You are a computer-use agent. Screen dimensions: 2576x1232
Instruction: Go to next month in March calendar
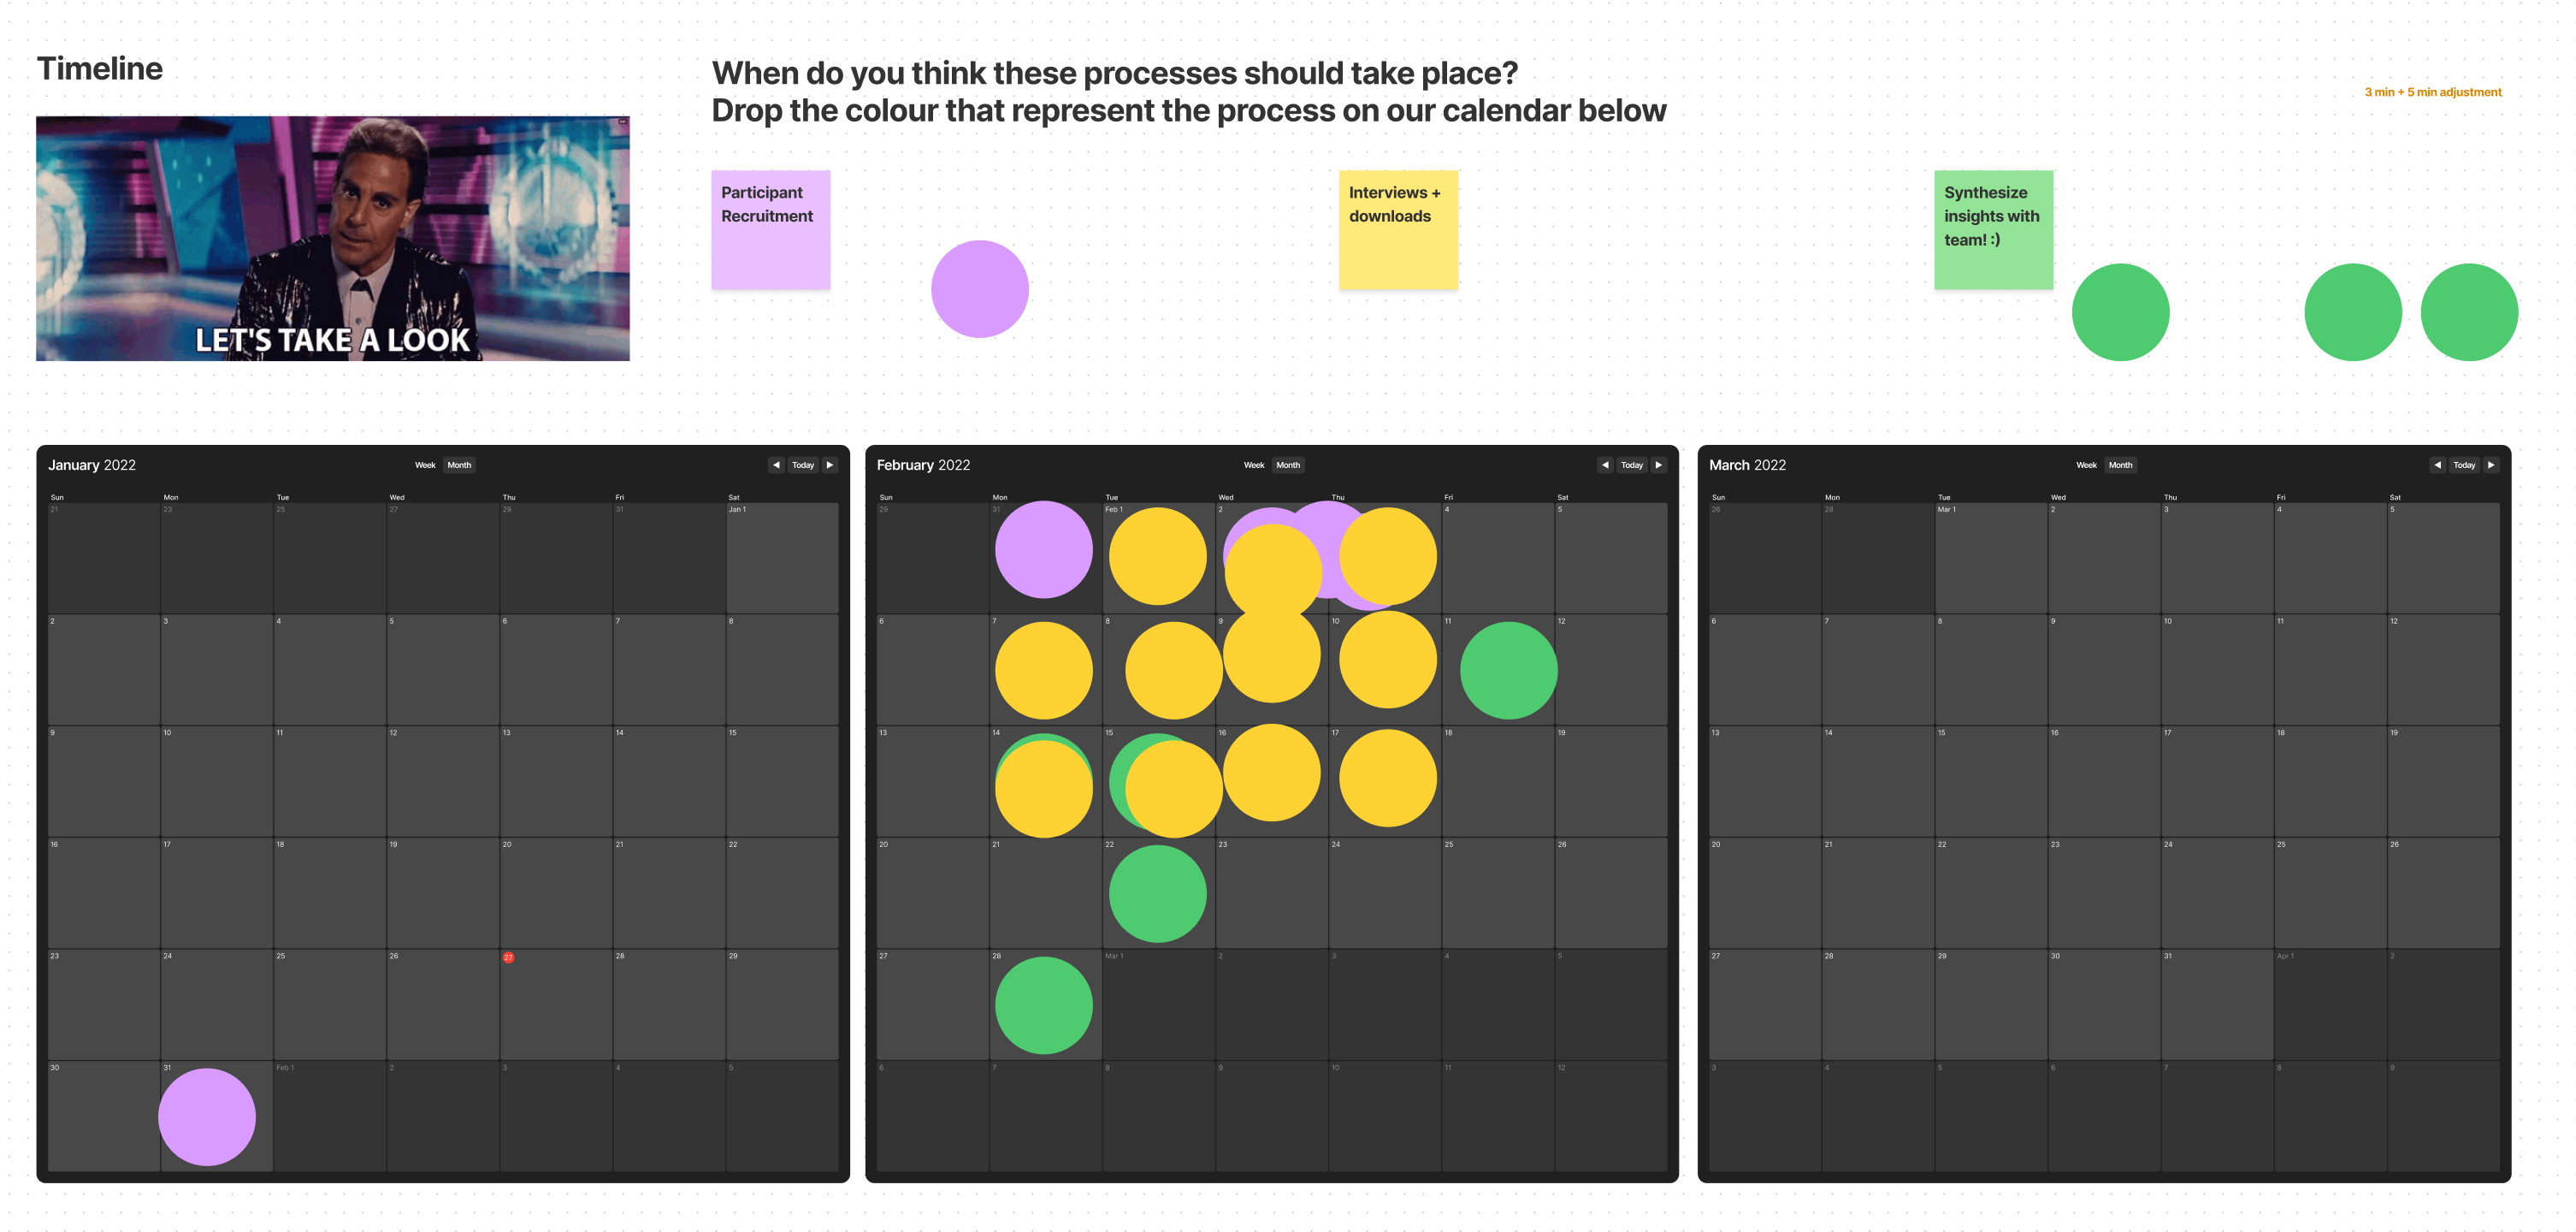(2491, 465)
